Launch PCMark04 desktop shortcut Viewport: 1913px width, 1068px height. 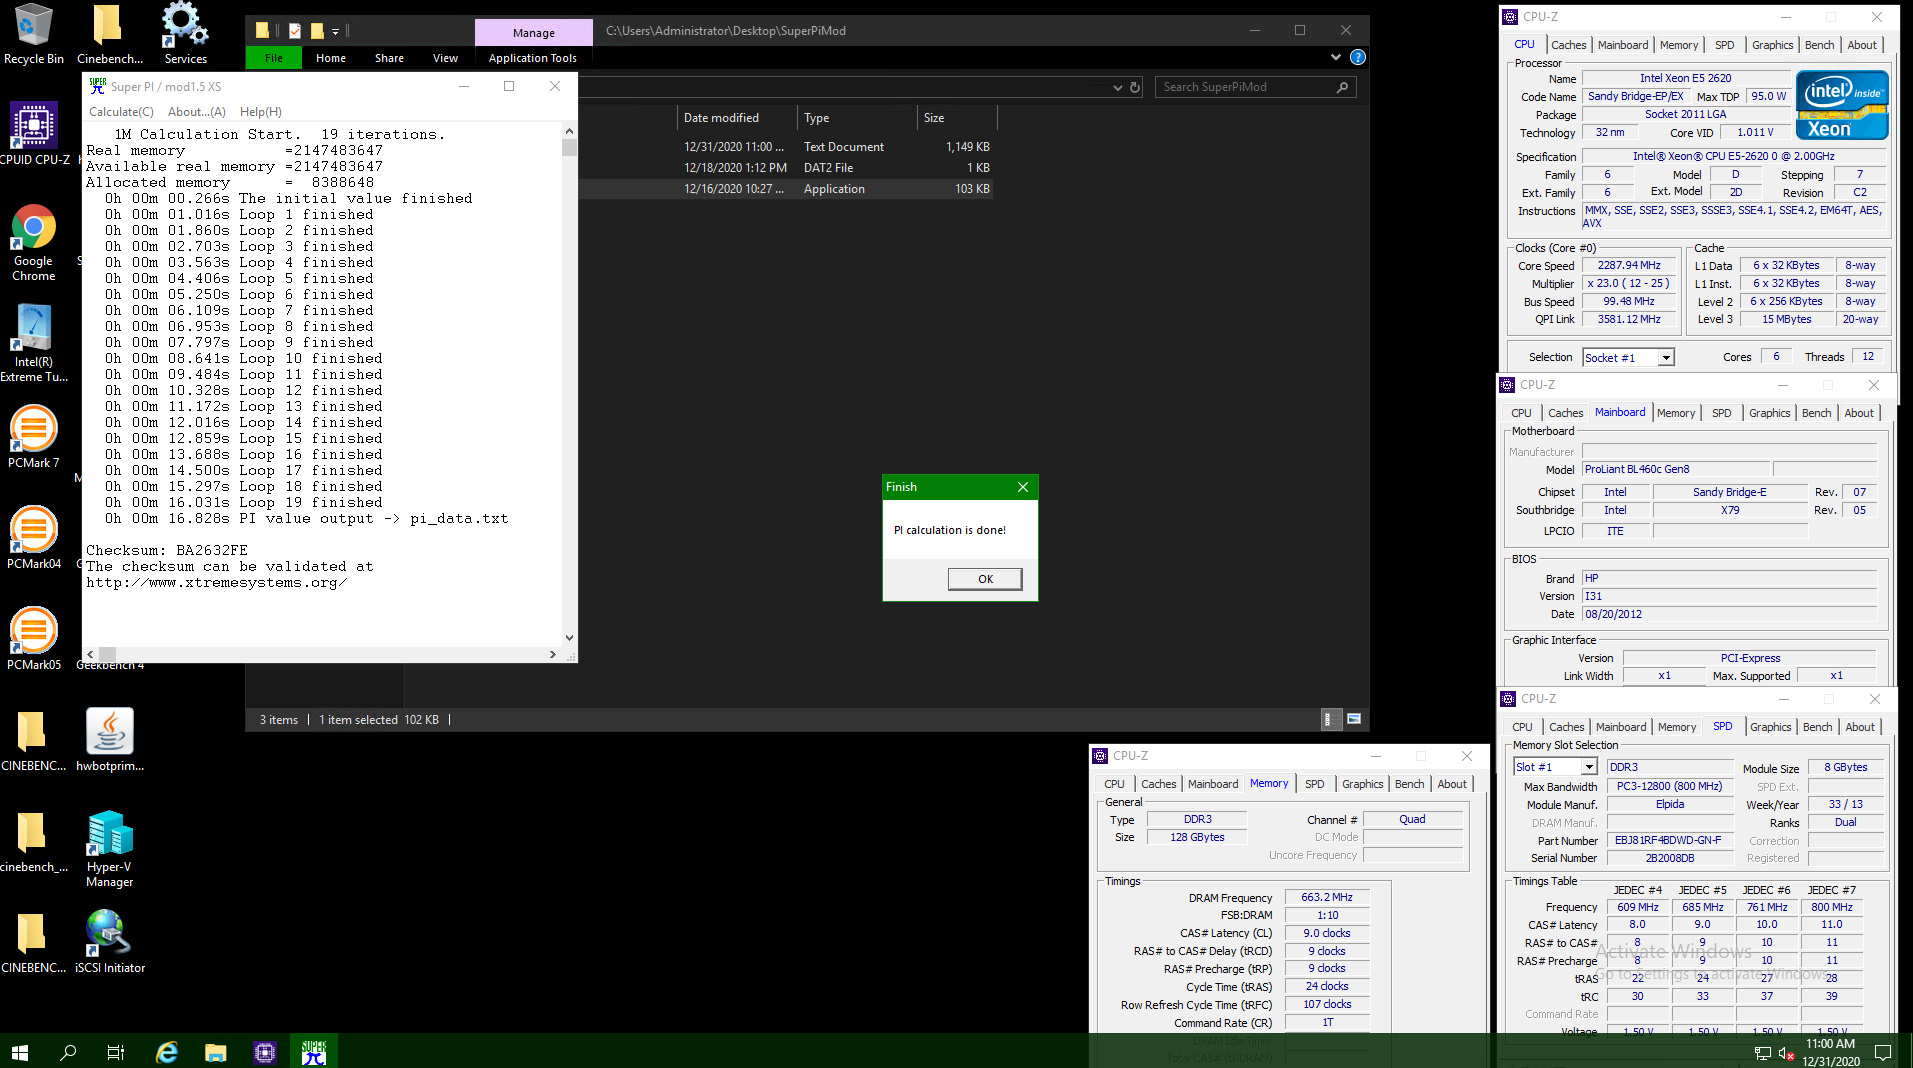[x=33, y=538]
